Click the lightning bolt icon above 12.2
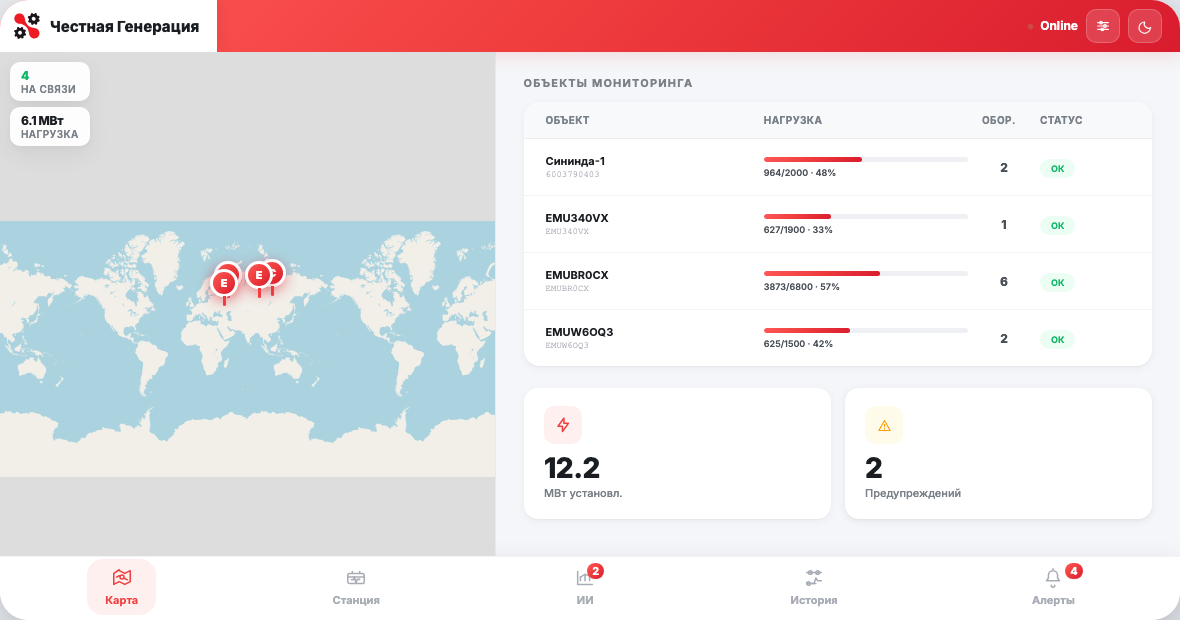Viewport: 1180px width, 620px height. [x=563, y=425]
